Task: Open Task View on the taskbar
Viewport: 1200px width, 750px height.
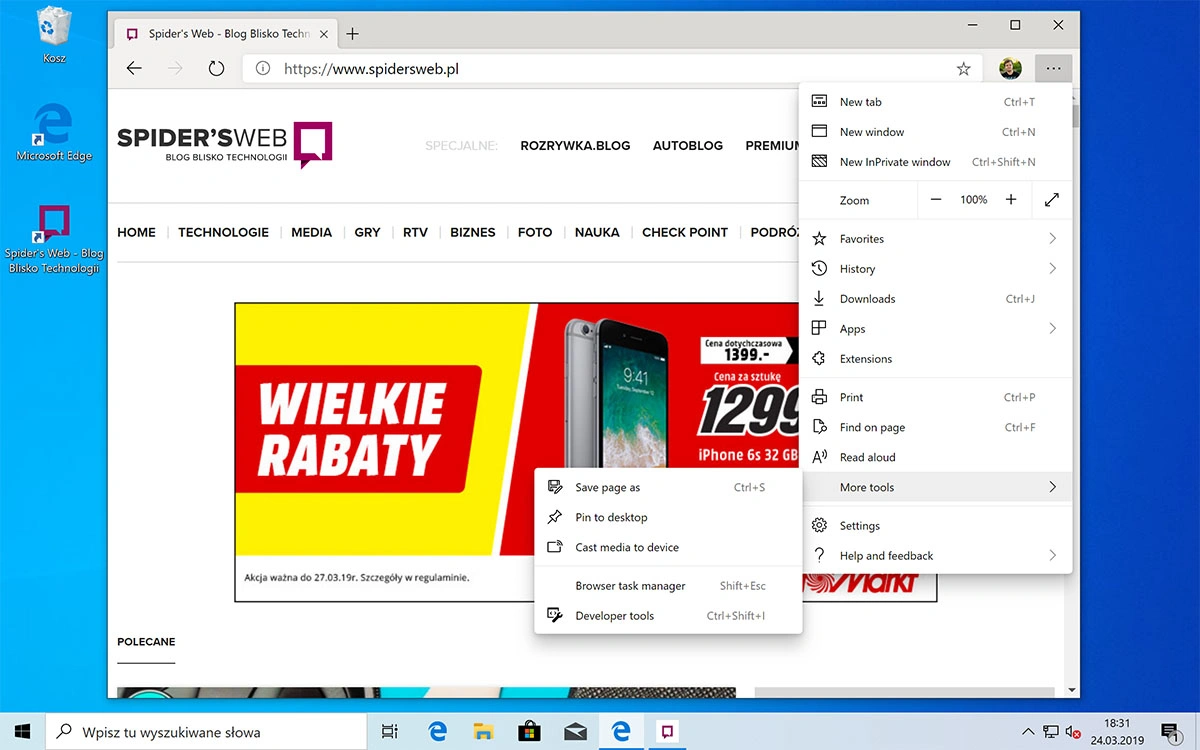Action: (x=390, y=732)
